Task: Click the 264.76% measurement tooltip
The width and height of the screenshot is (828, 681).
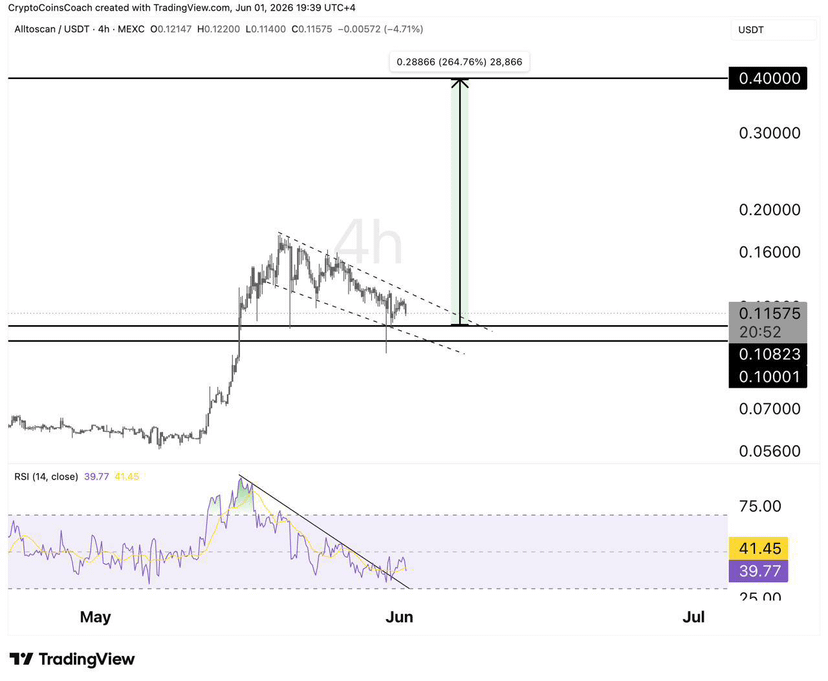Action: 459,62
